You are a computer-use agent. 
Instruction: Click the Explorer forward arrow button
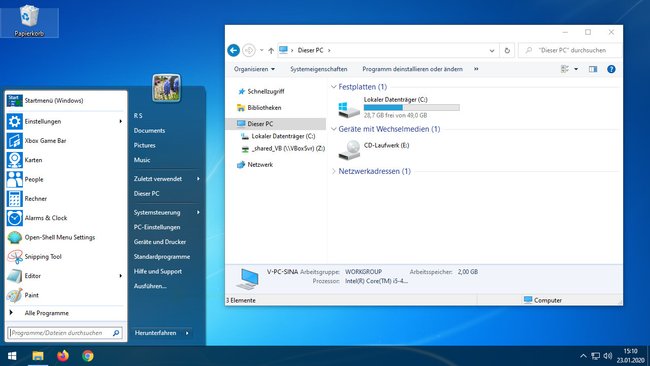pyautogui.click(x=249, y=50)
